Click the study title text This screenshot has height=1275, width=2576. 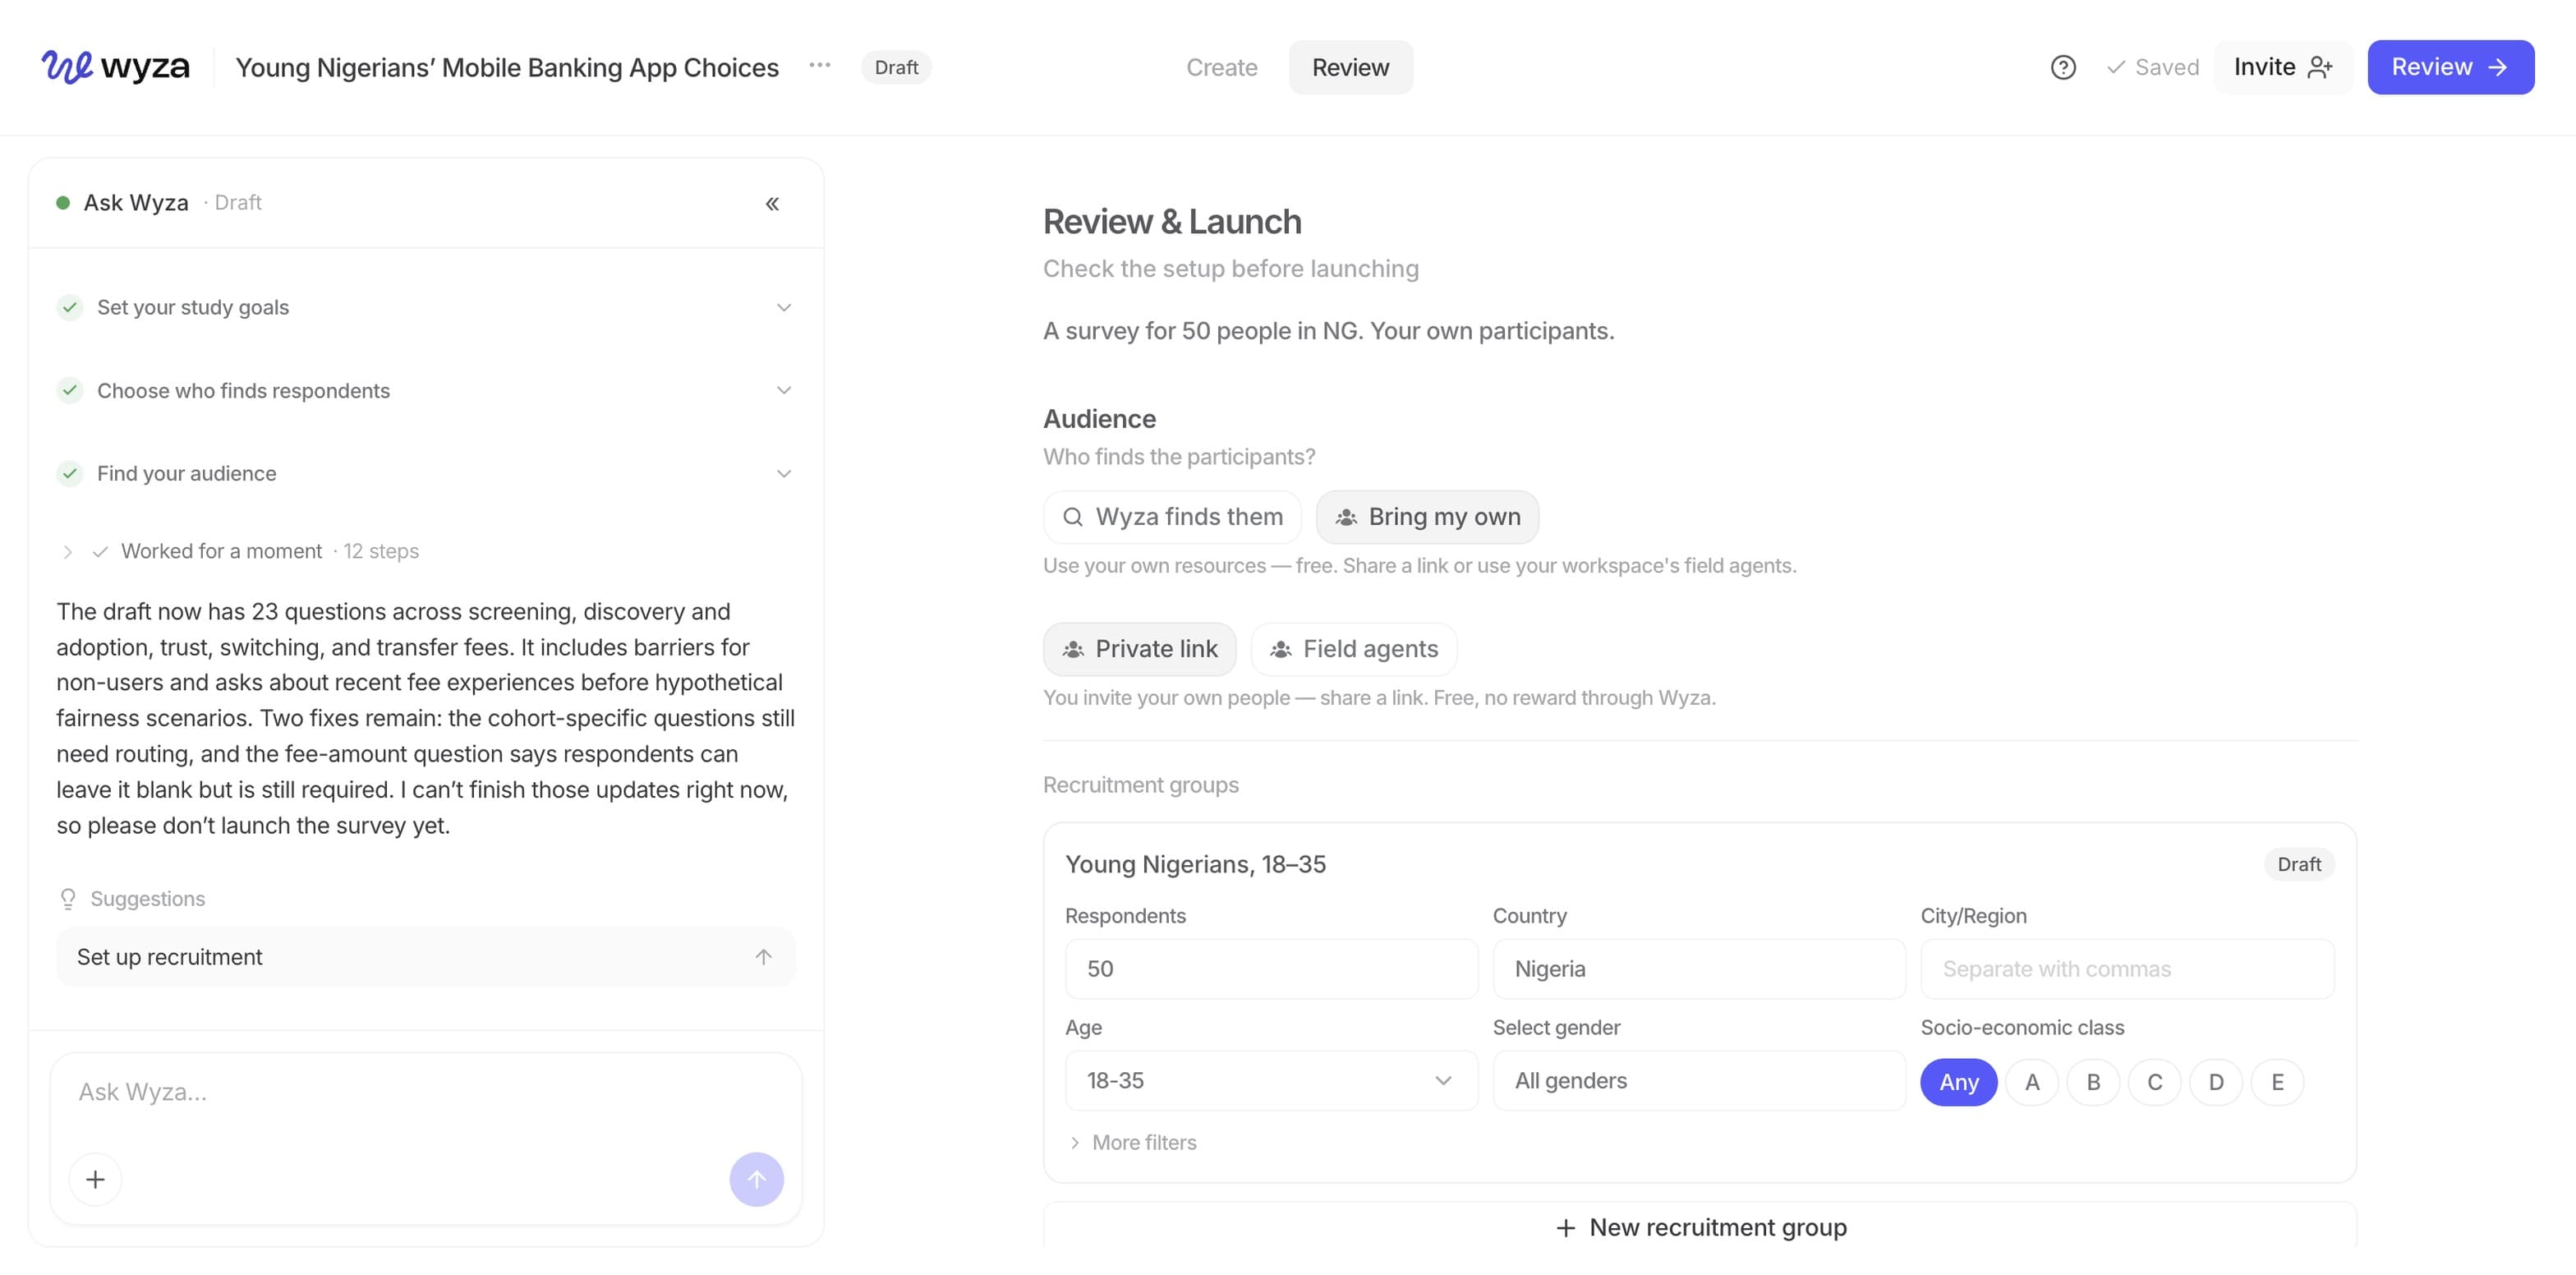coord(507,67)
